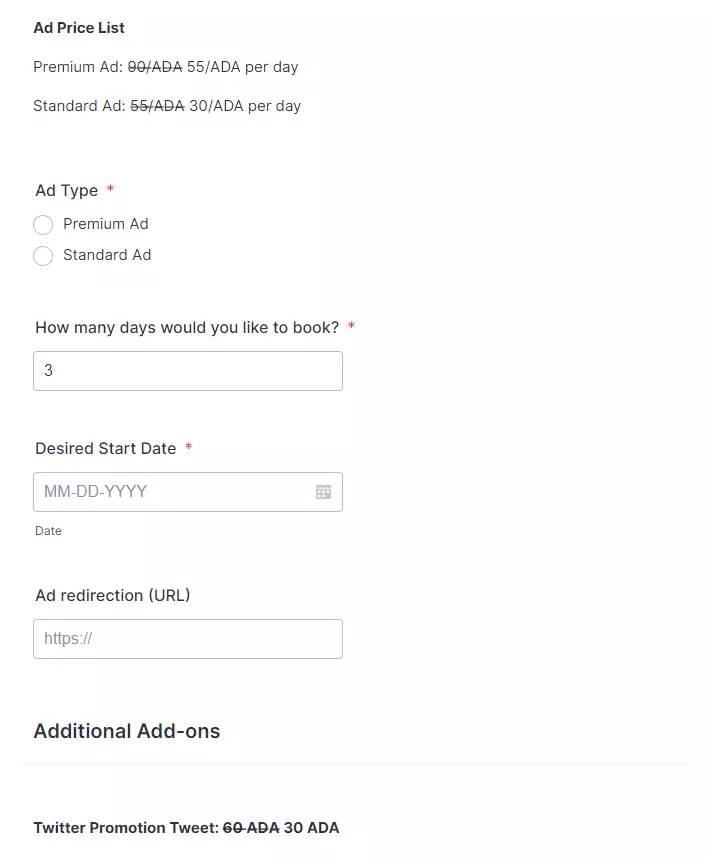The width and height of the screenshot is (707, 859).
Task: Click the 'How many days would you like to book?' label
Action: [x=187, y=328]
